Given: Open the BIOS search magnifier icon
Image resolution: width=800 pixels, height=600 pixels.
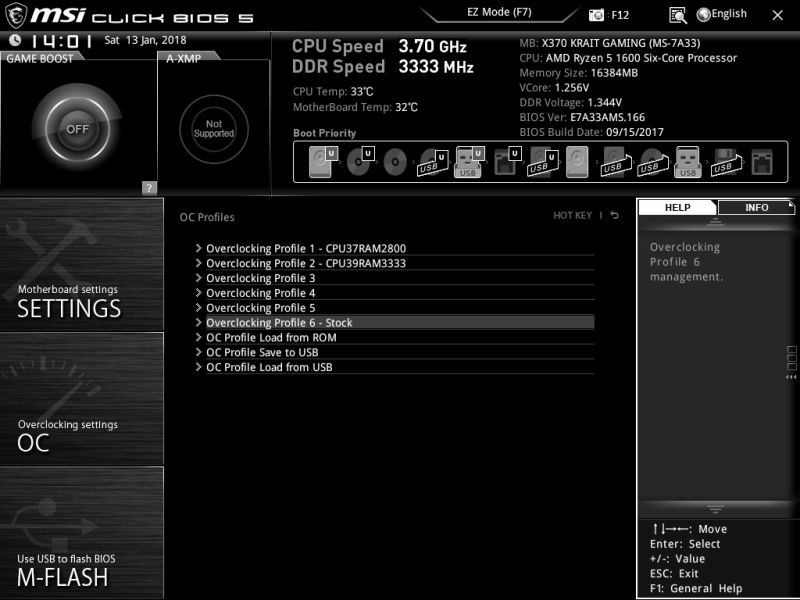Looking at the screenshot, I should (678, 15).
